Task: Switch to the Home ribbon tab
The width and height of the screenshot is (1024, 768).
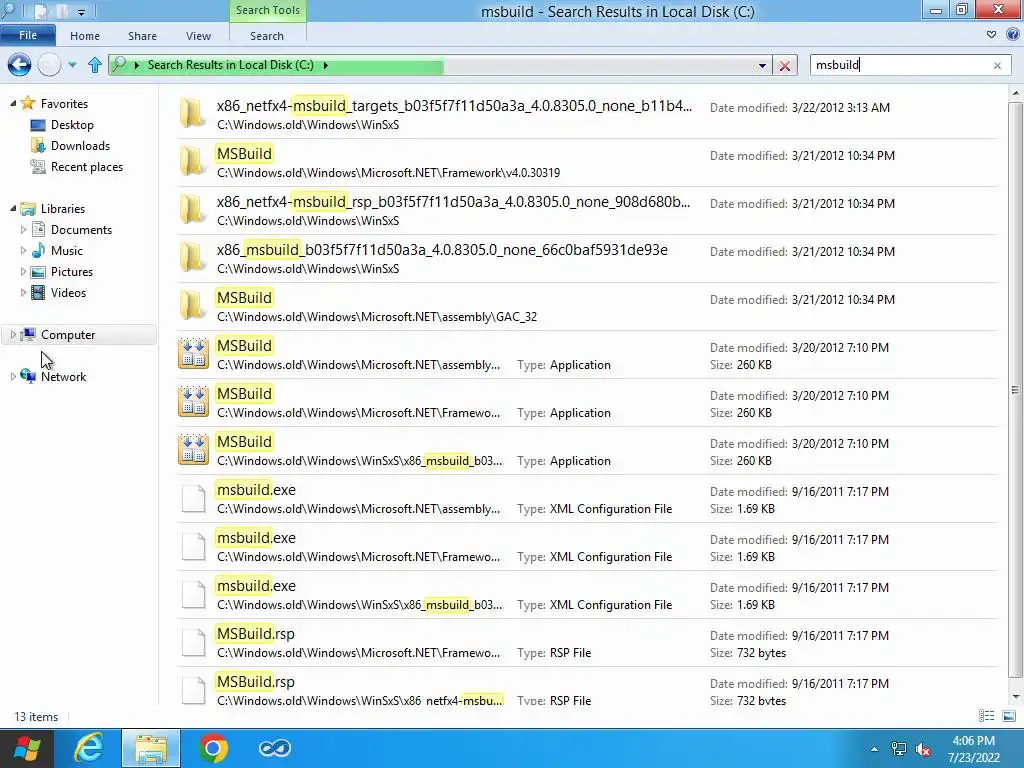Action: point(85,36)
